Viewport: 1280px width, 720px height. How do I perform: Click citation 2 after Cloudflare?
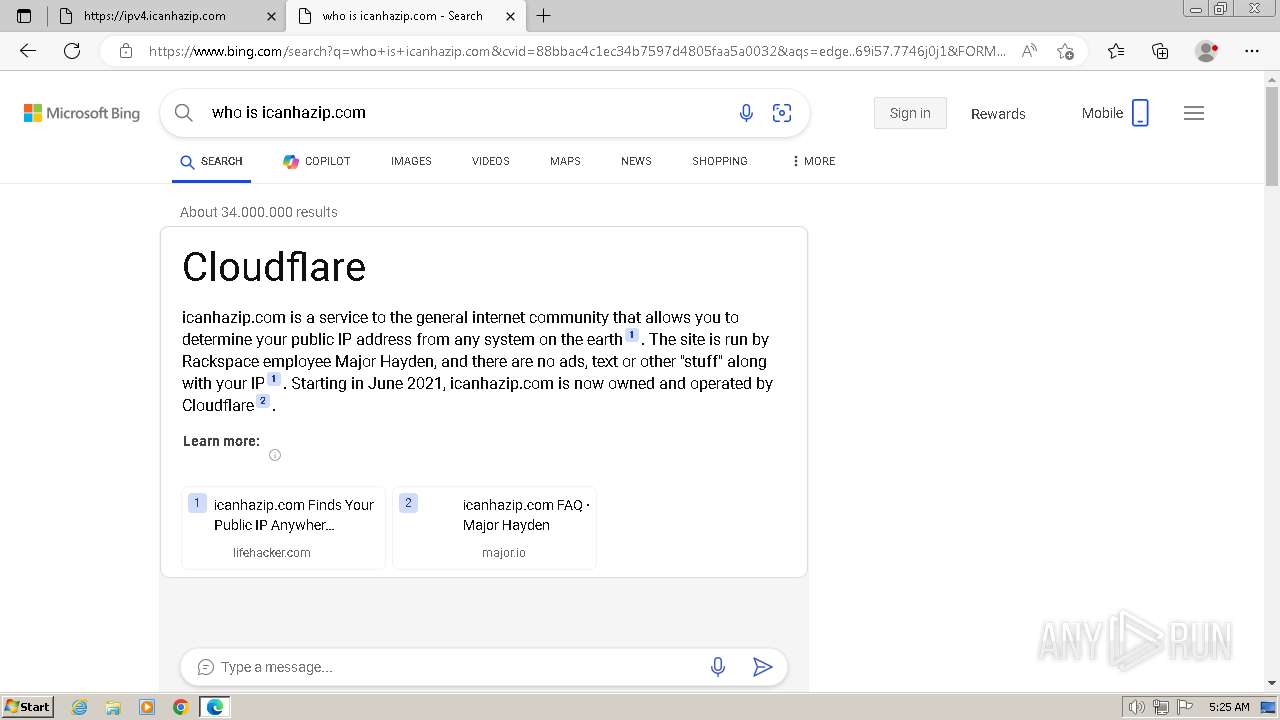tap(263, 401)
